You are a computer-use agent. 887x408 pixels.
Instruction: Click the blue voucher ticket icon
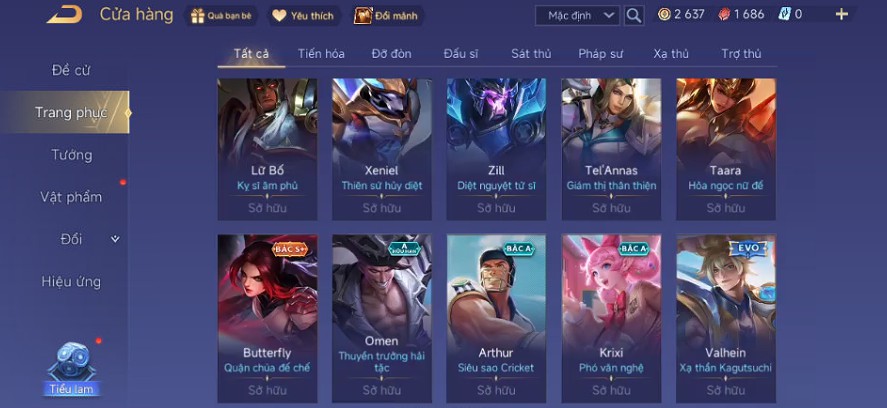coord(784,15)
